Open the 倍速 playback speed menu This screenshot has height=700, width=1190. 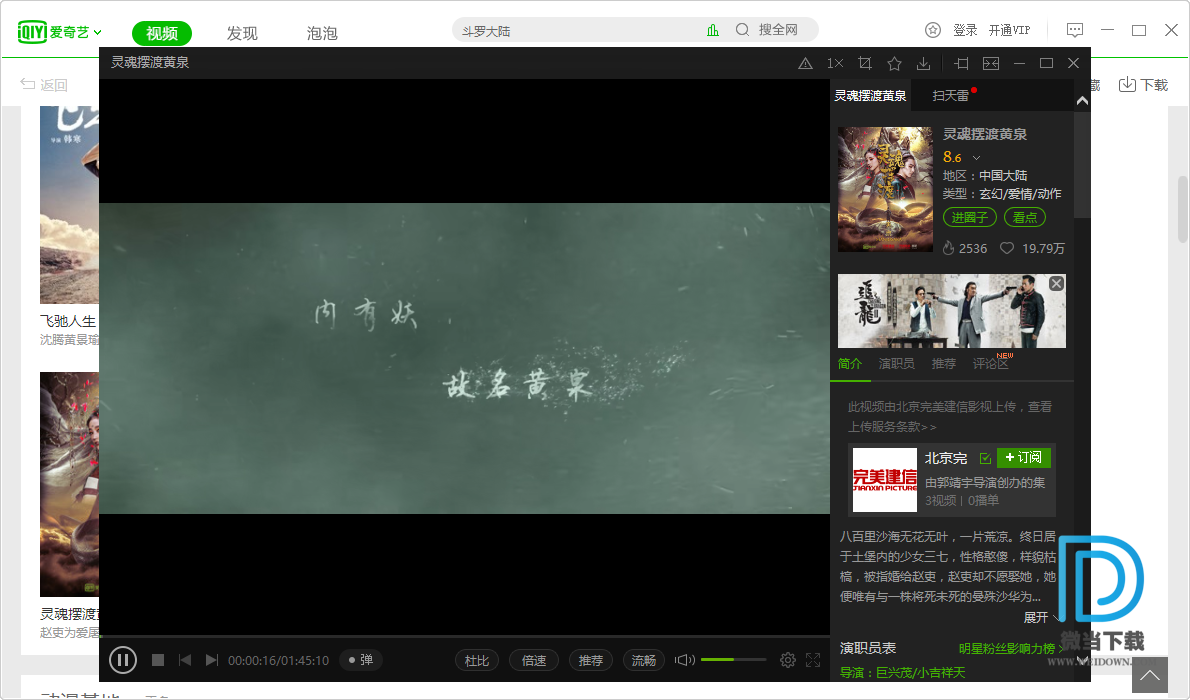click(534, 661)
